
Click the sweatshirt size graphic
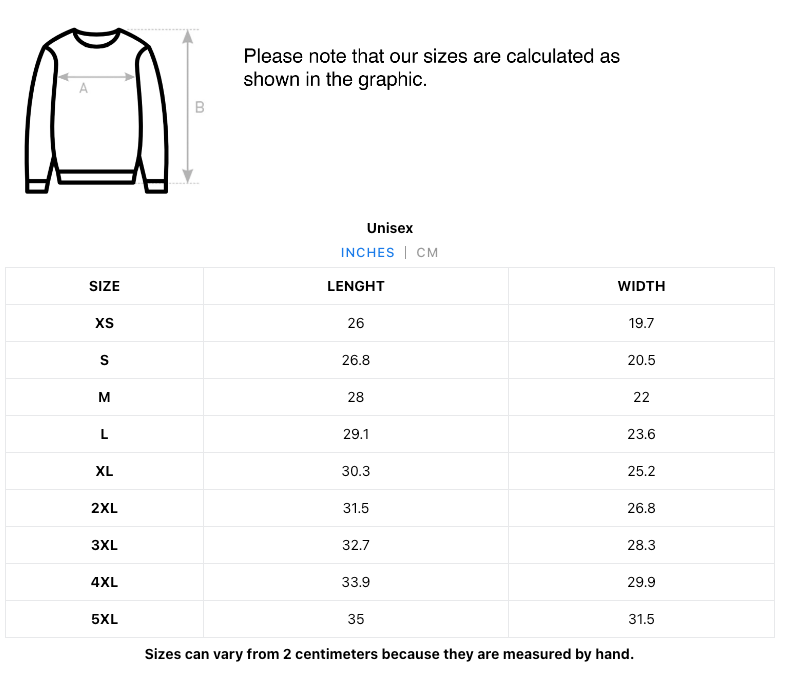coord(97,111)
